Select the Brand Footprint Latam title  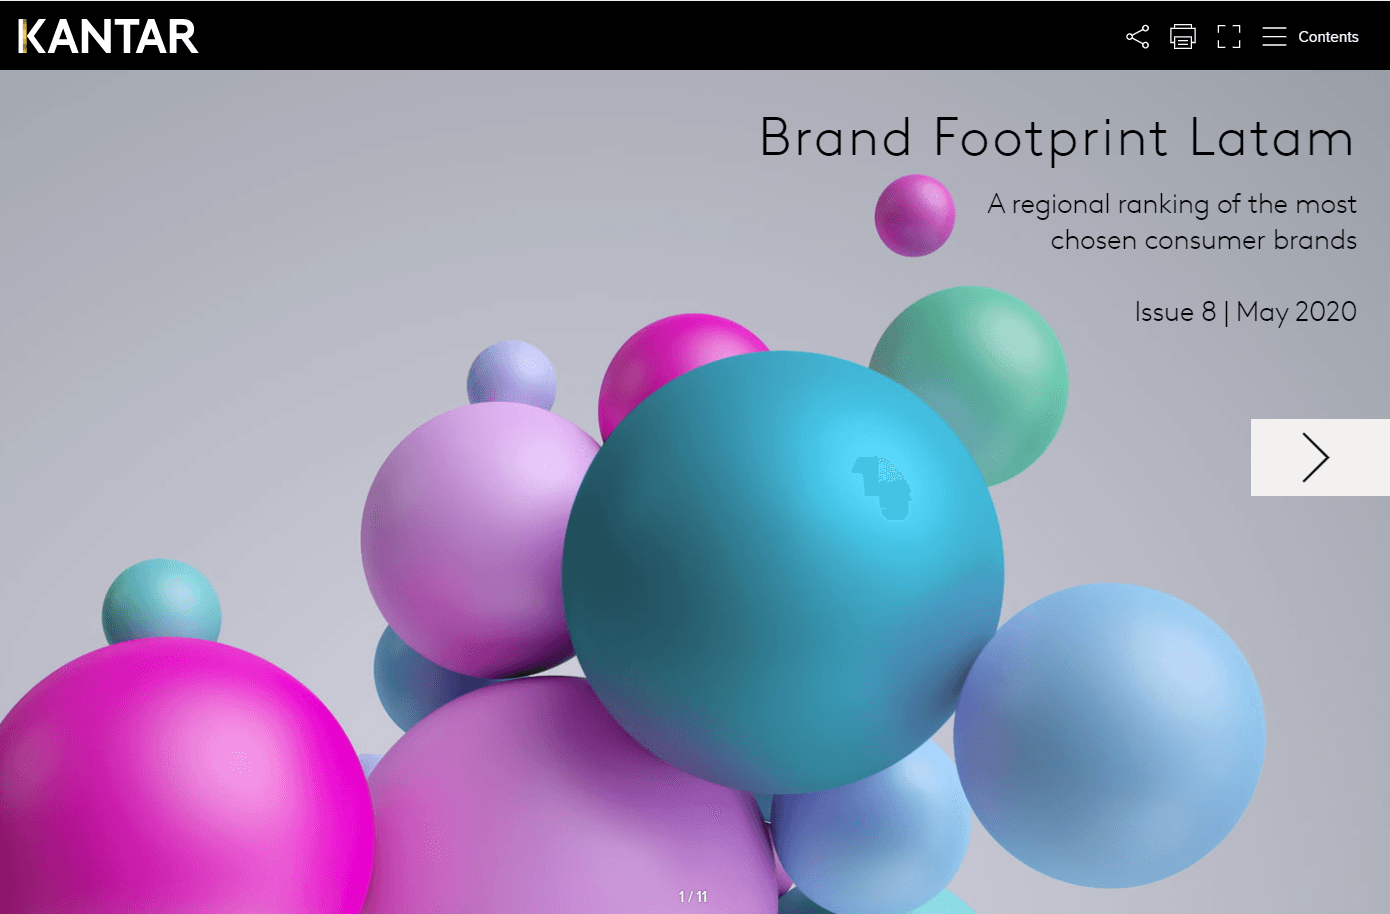click(1057, 137)
